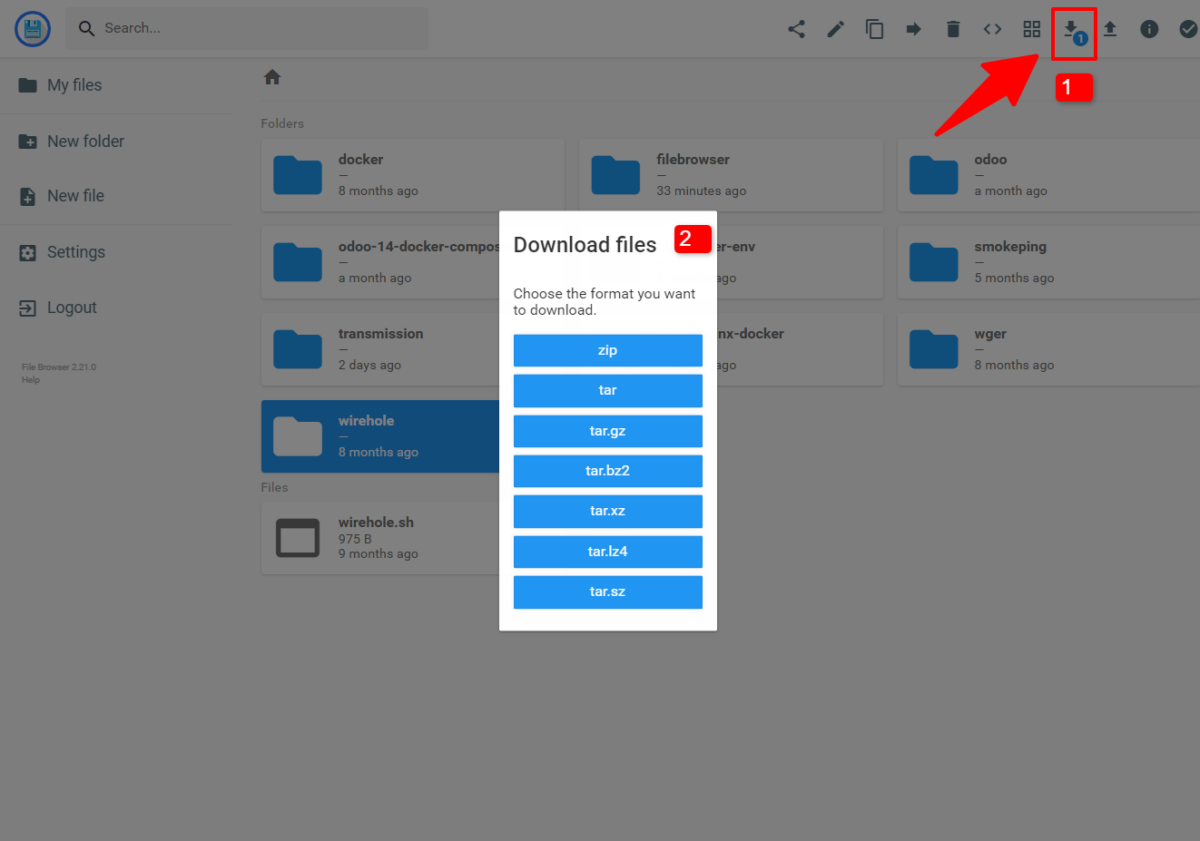Click the home breadcrumb icon

tap(271, 76)
